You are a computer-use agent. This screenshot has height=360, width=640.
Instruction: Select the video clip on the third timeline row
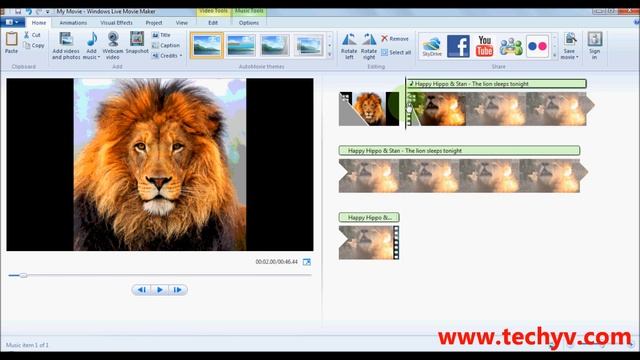[x=369, y=243]
